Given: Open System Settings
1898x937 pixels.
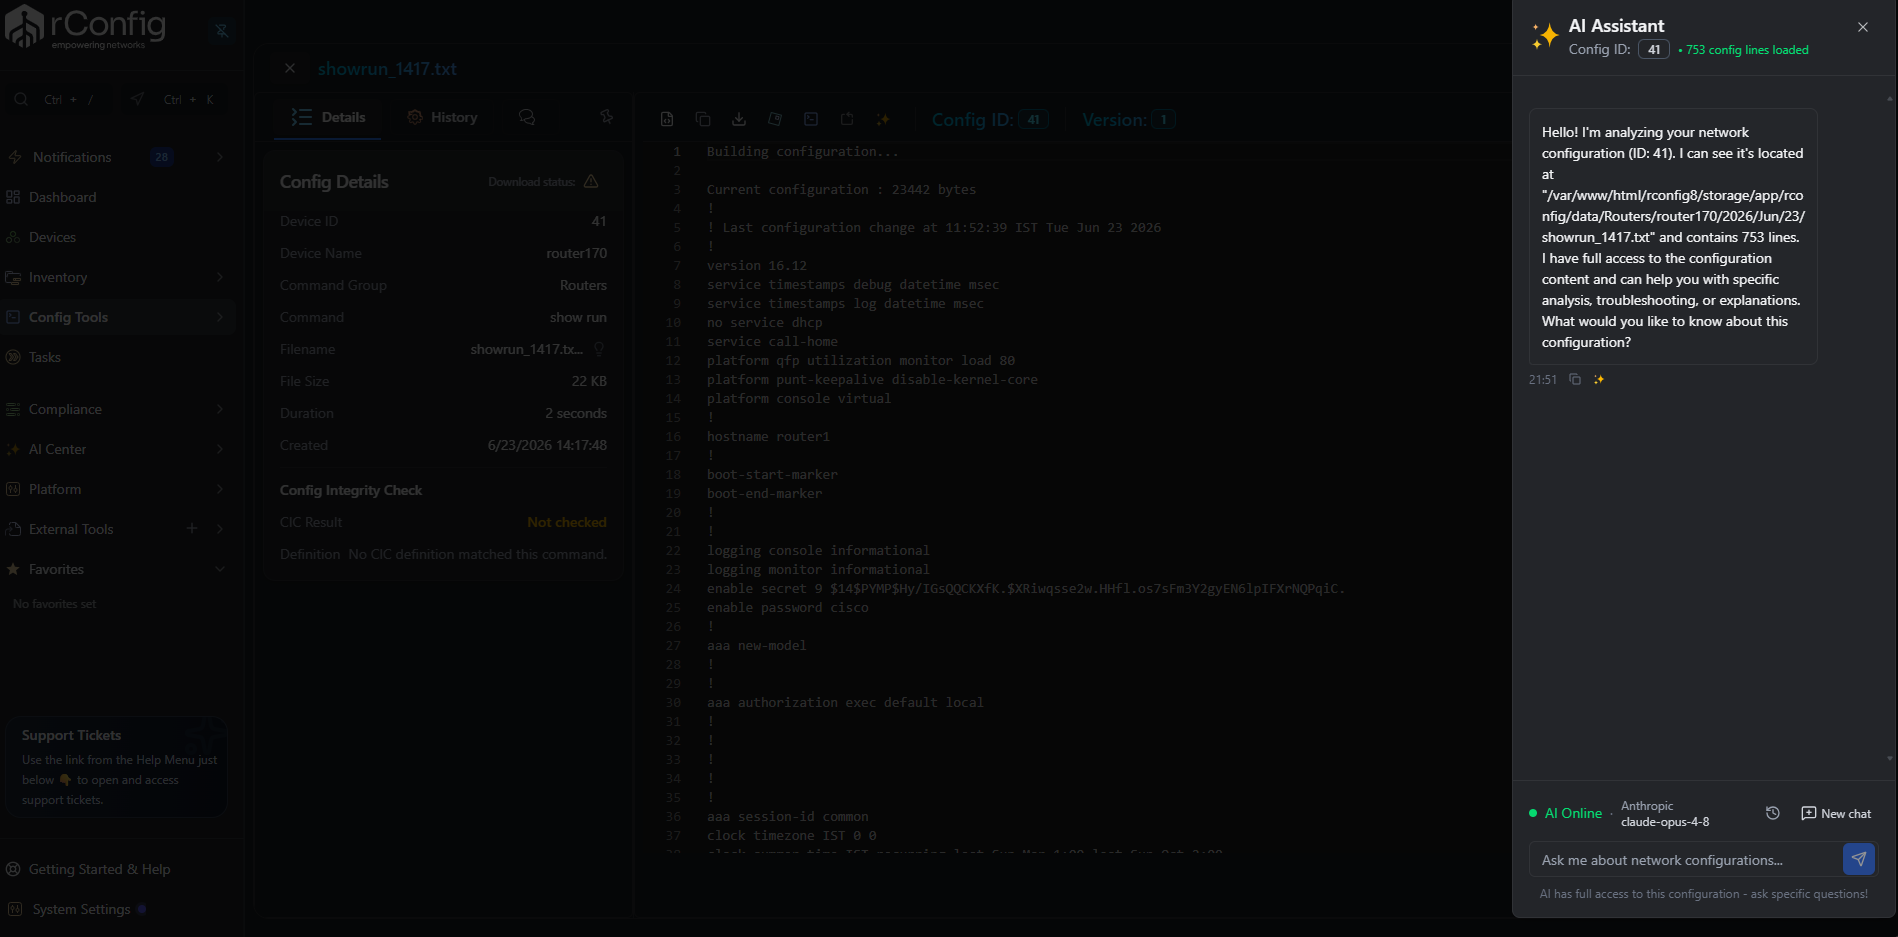Looking at the screenshot, I should 81,909.
